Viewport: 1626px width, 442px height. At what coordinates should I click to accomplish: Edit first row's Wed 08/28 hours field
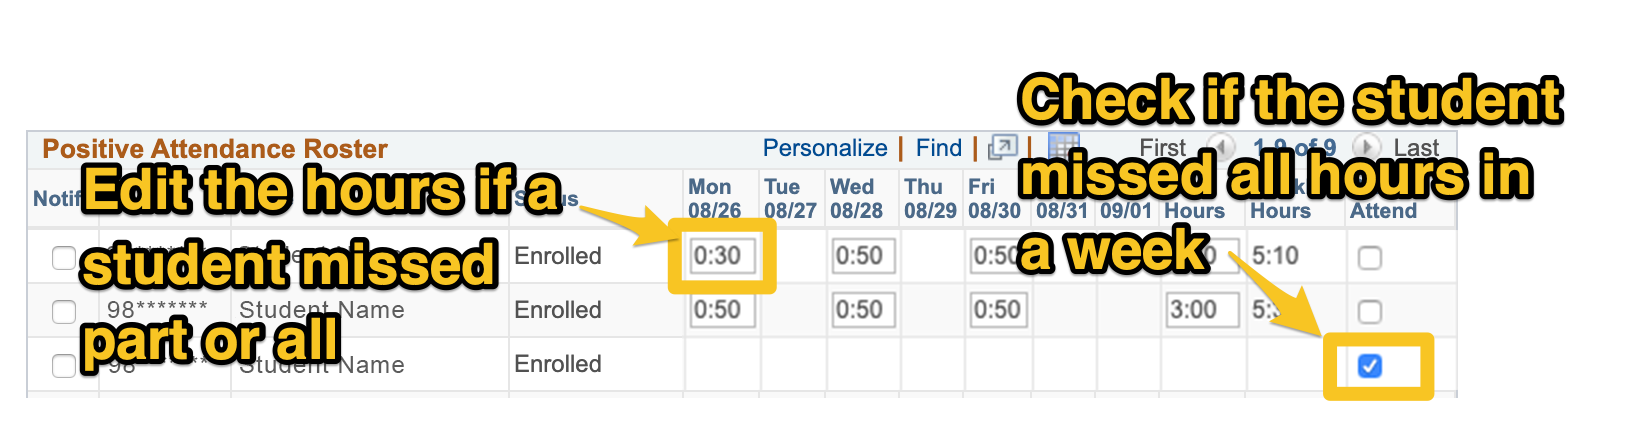coord(860,256)
